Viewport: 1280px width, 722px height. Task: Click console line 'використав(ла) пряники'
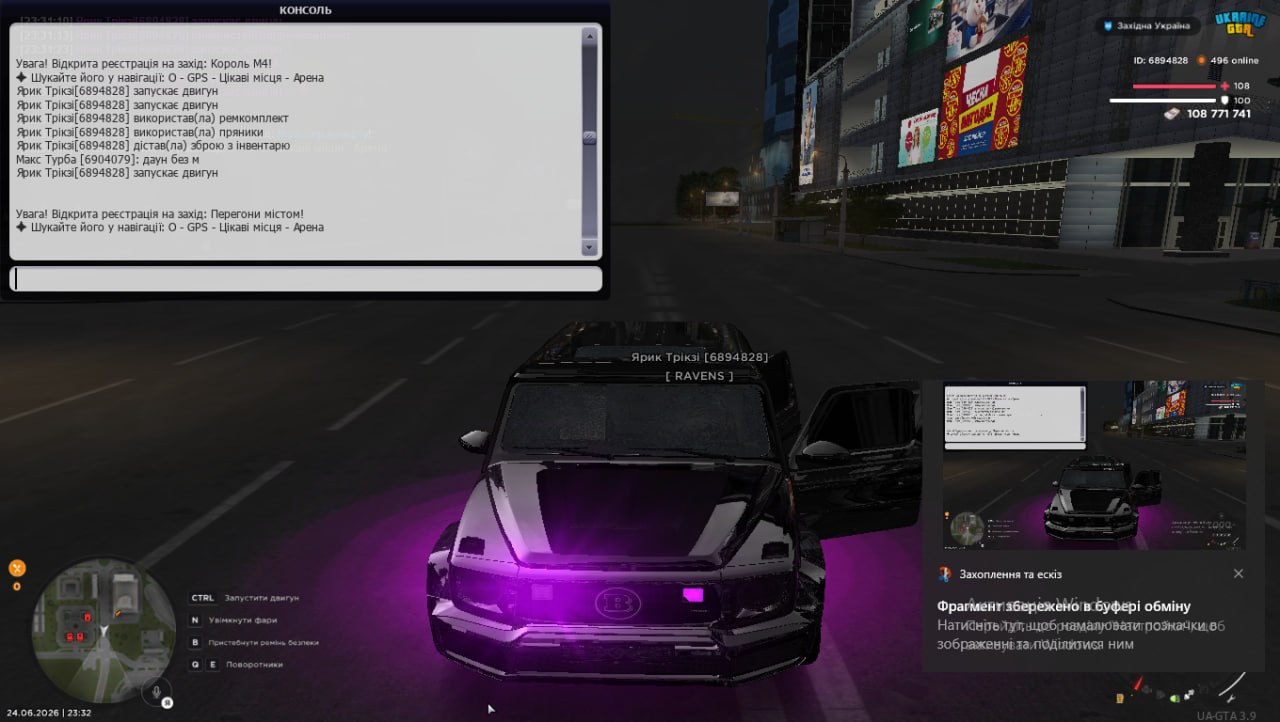[140, 132]
